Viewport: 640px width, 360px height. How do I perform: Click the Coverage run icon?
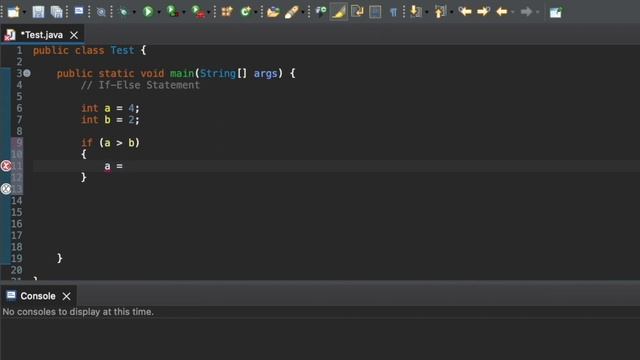172,11
